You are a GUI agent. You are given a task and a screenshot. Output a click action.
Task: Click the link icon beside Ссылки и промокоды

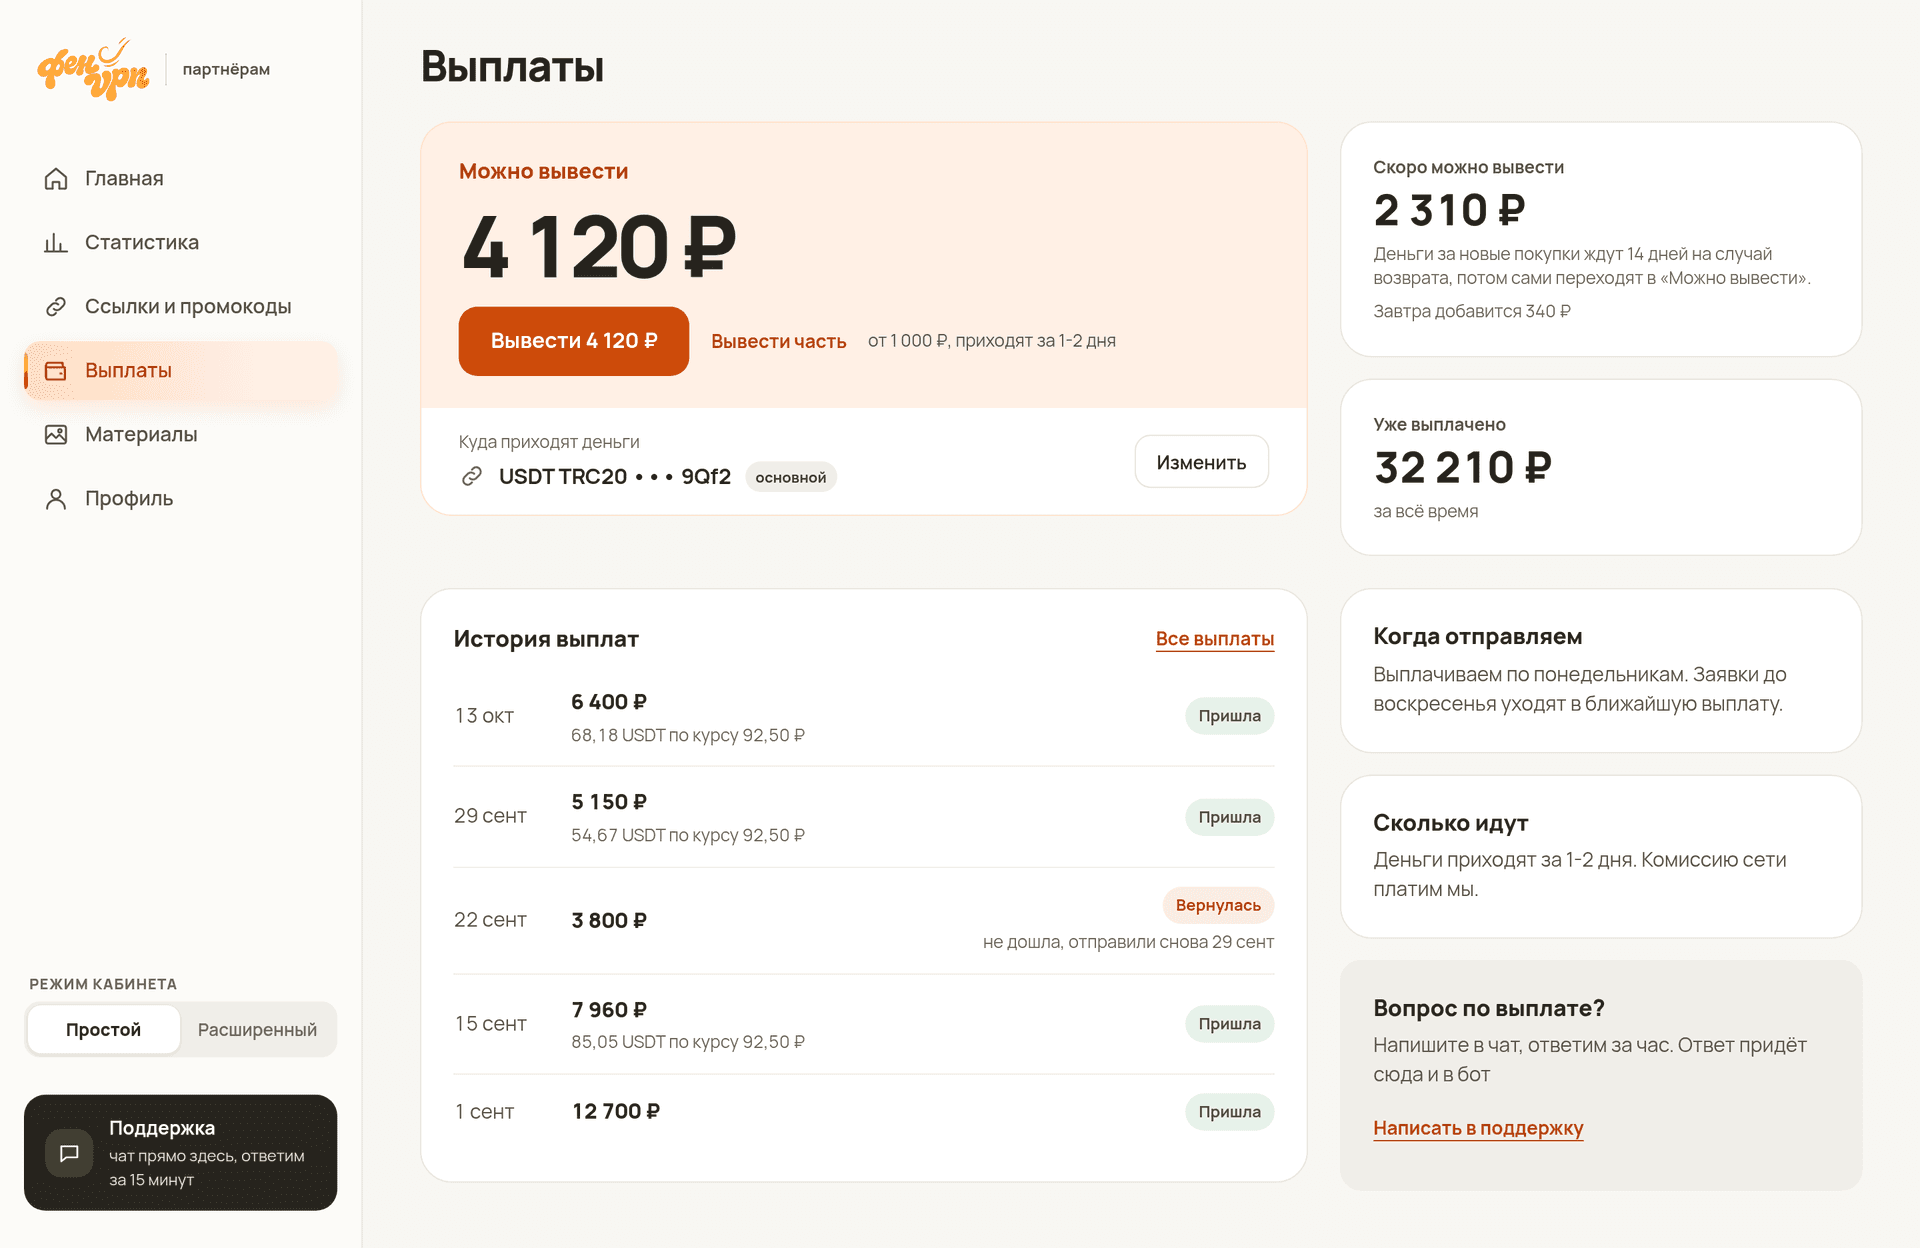[56, 306]
